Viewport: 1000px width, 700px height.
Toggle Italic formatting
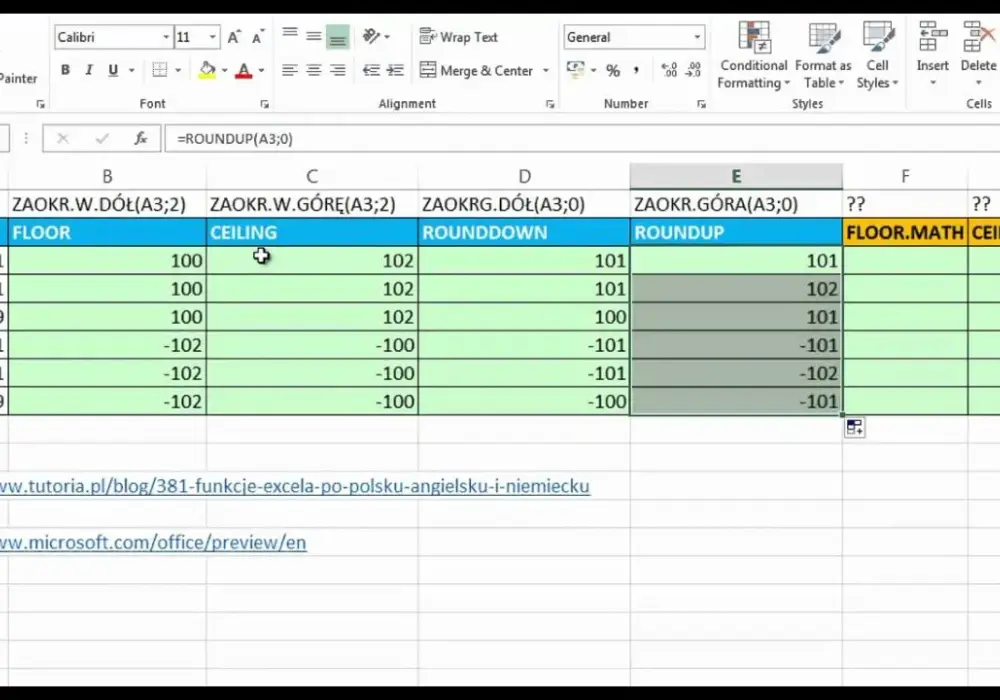click(89, 70)
